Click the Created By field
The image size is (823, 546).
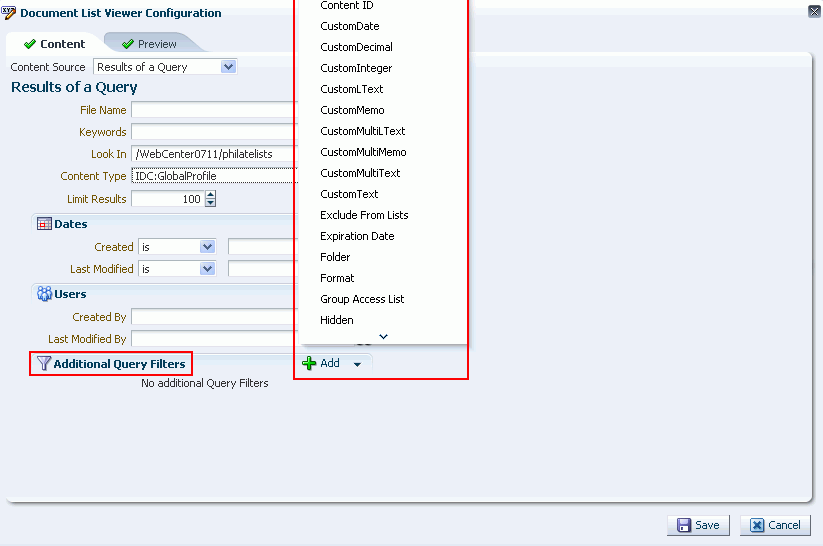(215, 317)
